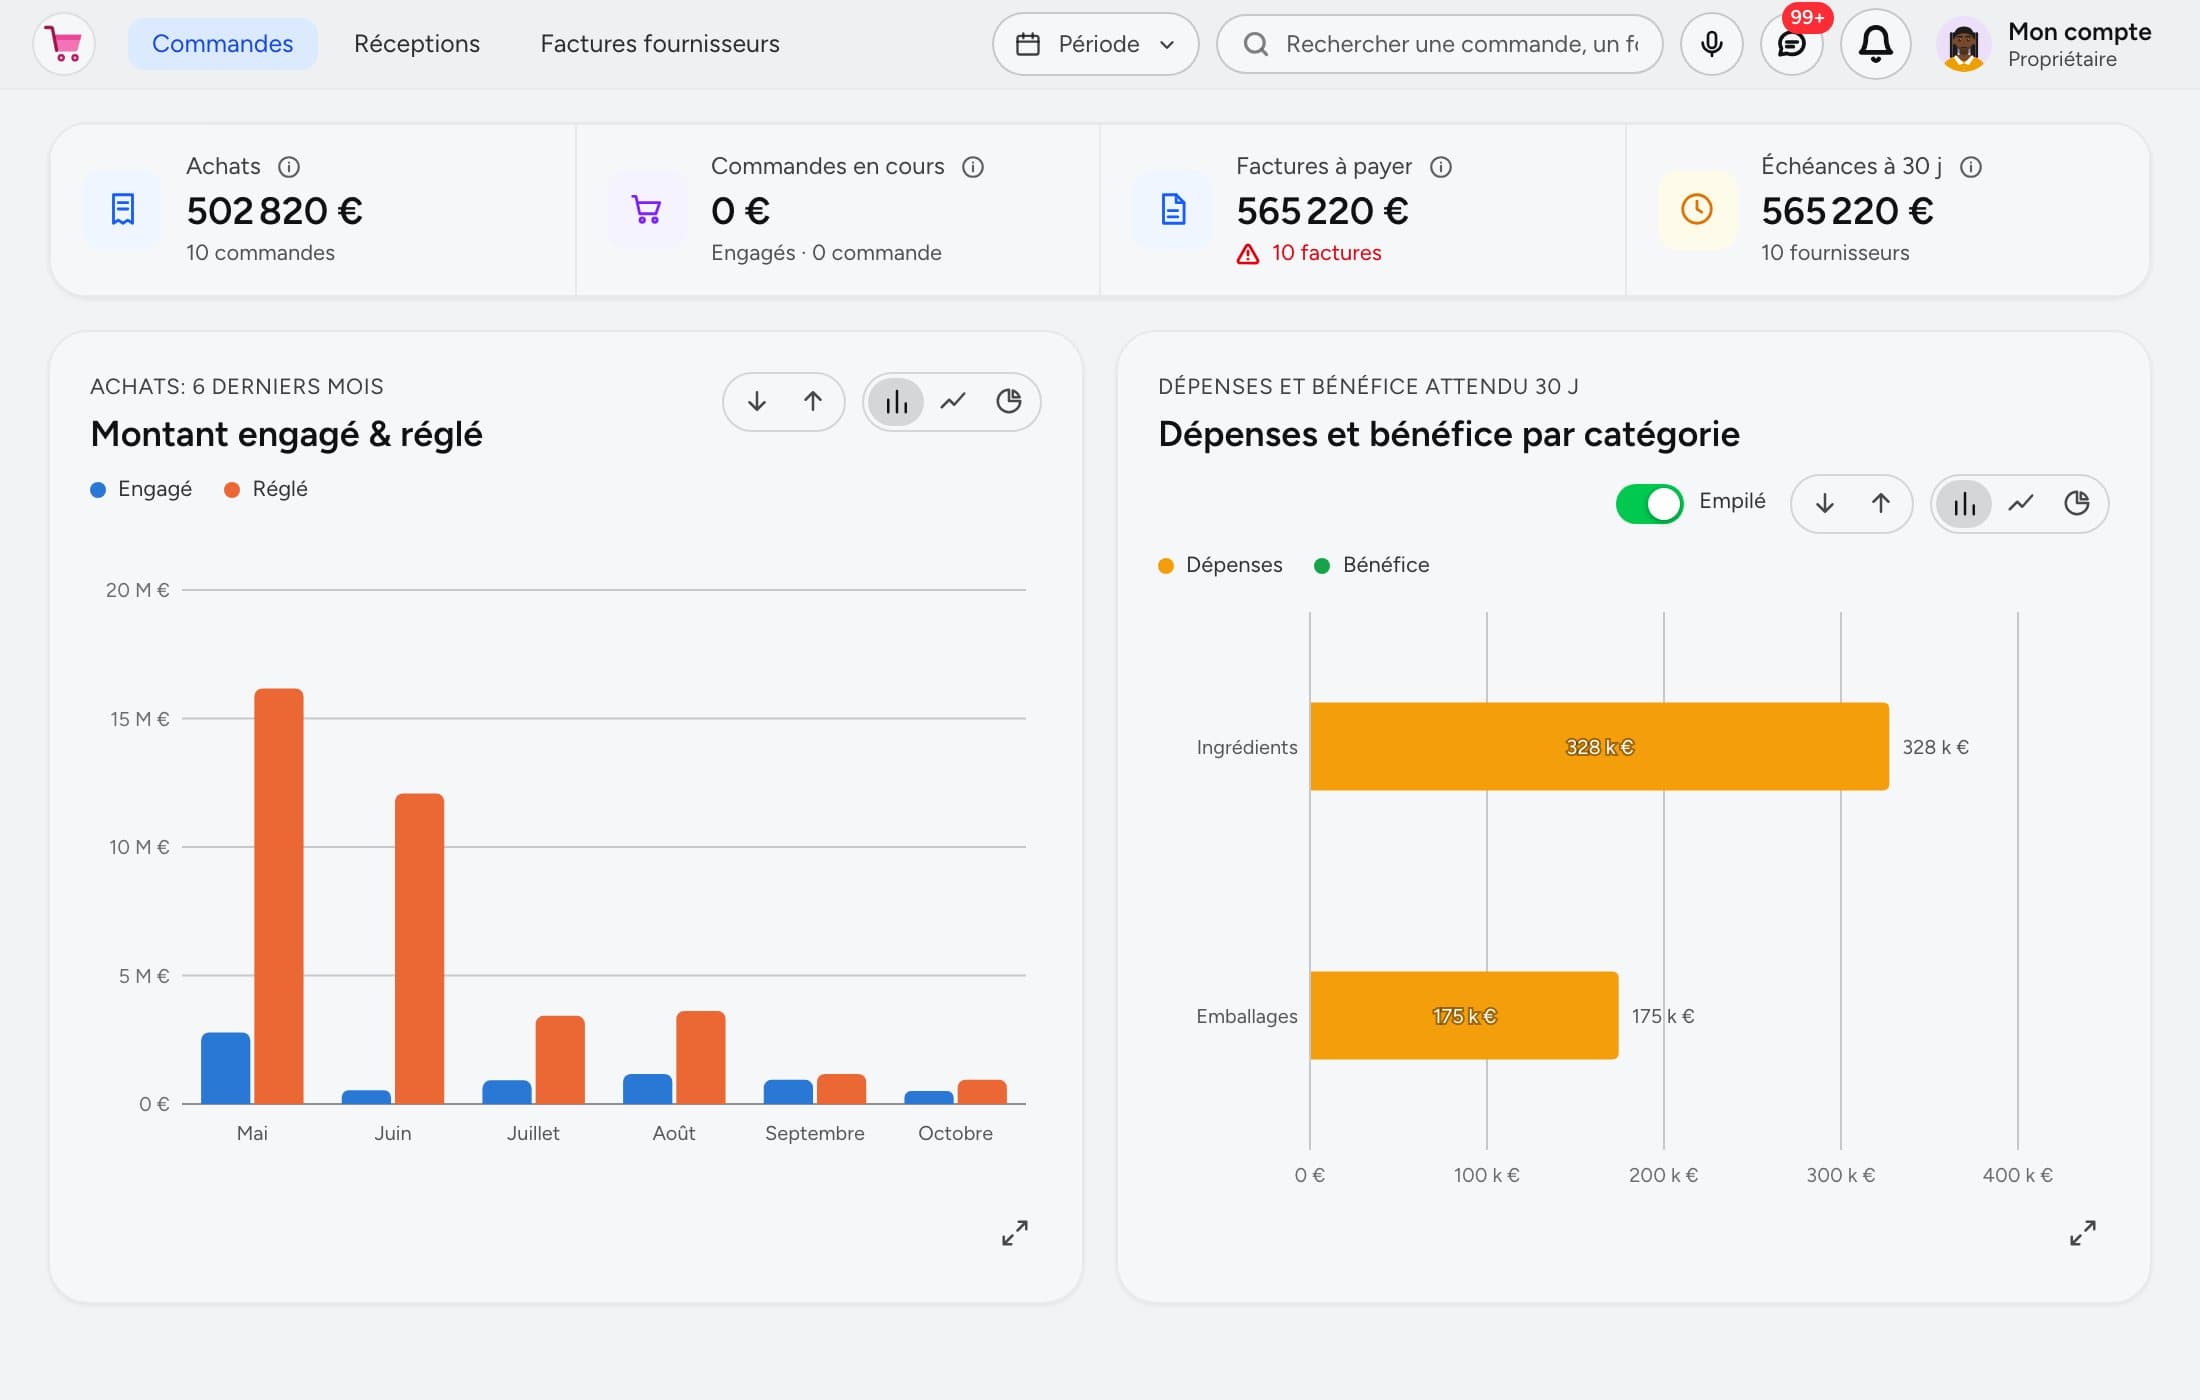The width and height of the screenshot is (2200, 1400).
Task: Open the notifications bell
Action: [x=1875, y=44]
